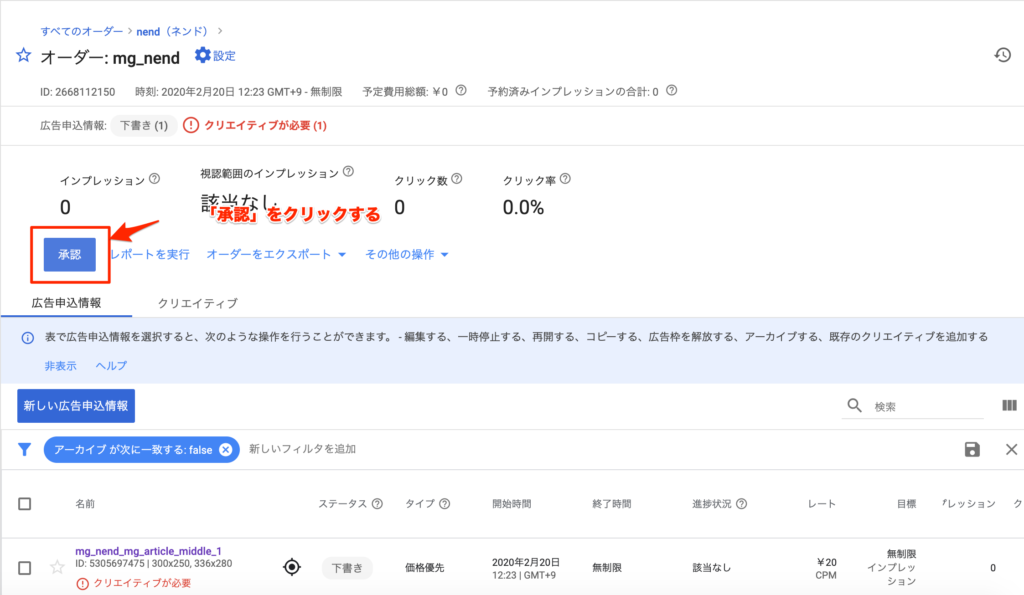This screenshot has height=595, width=1024.
Task: Open help icon beside 進捗状況 column
Action: pos(741,504)
